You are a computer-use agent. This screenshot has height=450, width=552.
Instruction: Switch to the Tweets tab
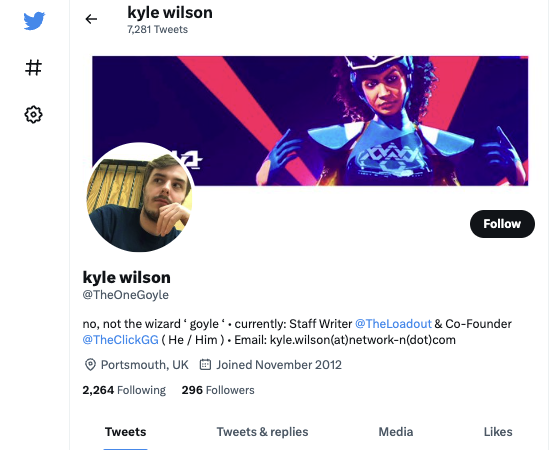[125, 432]
